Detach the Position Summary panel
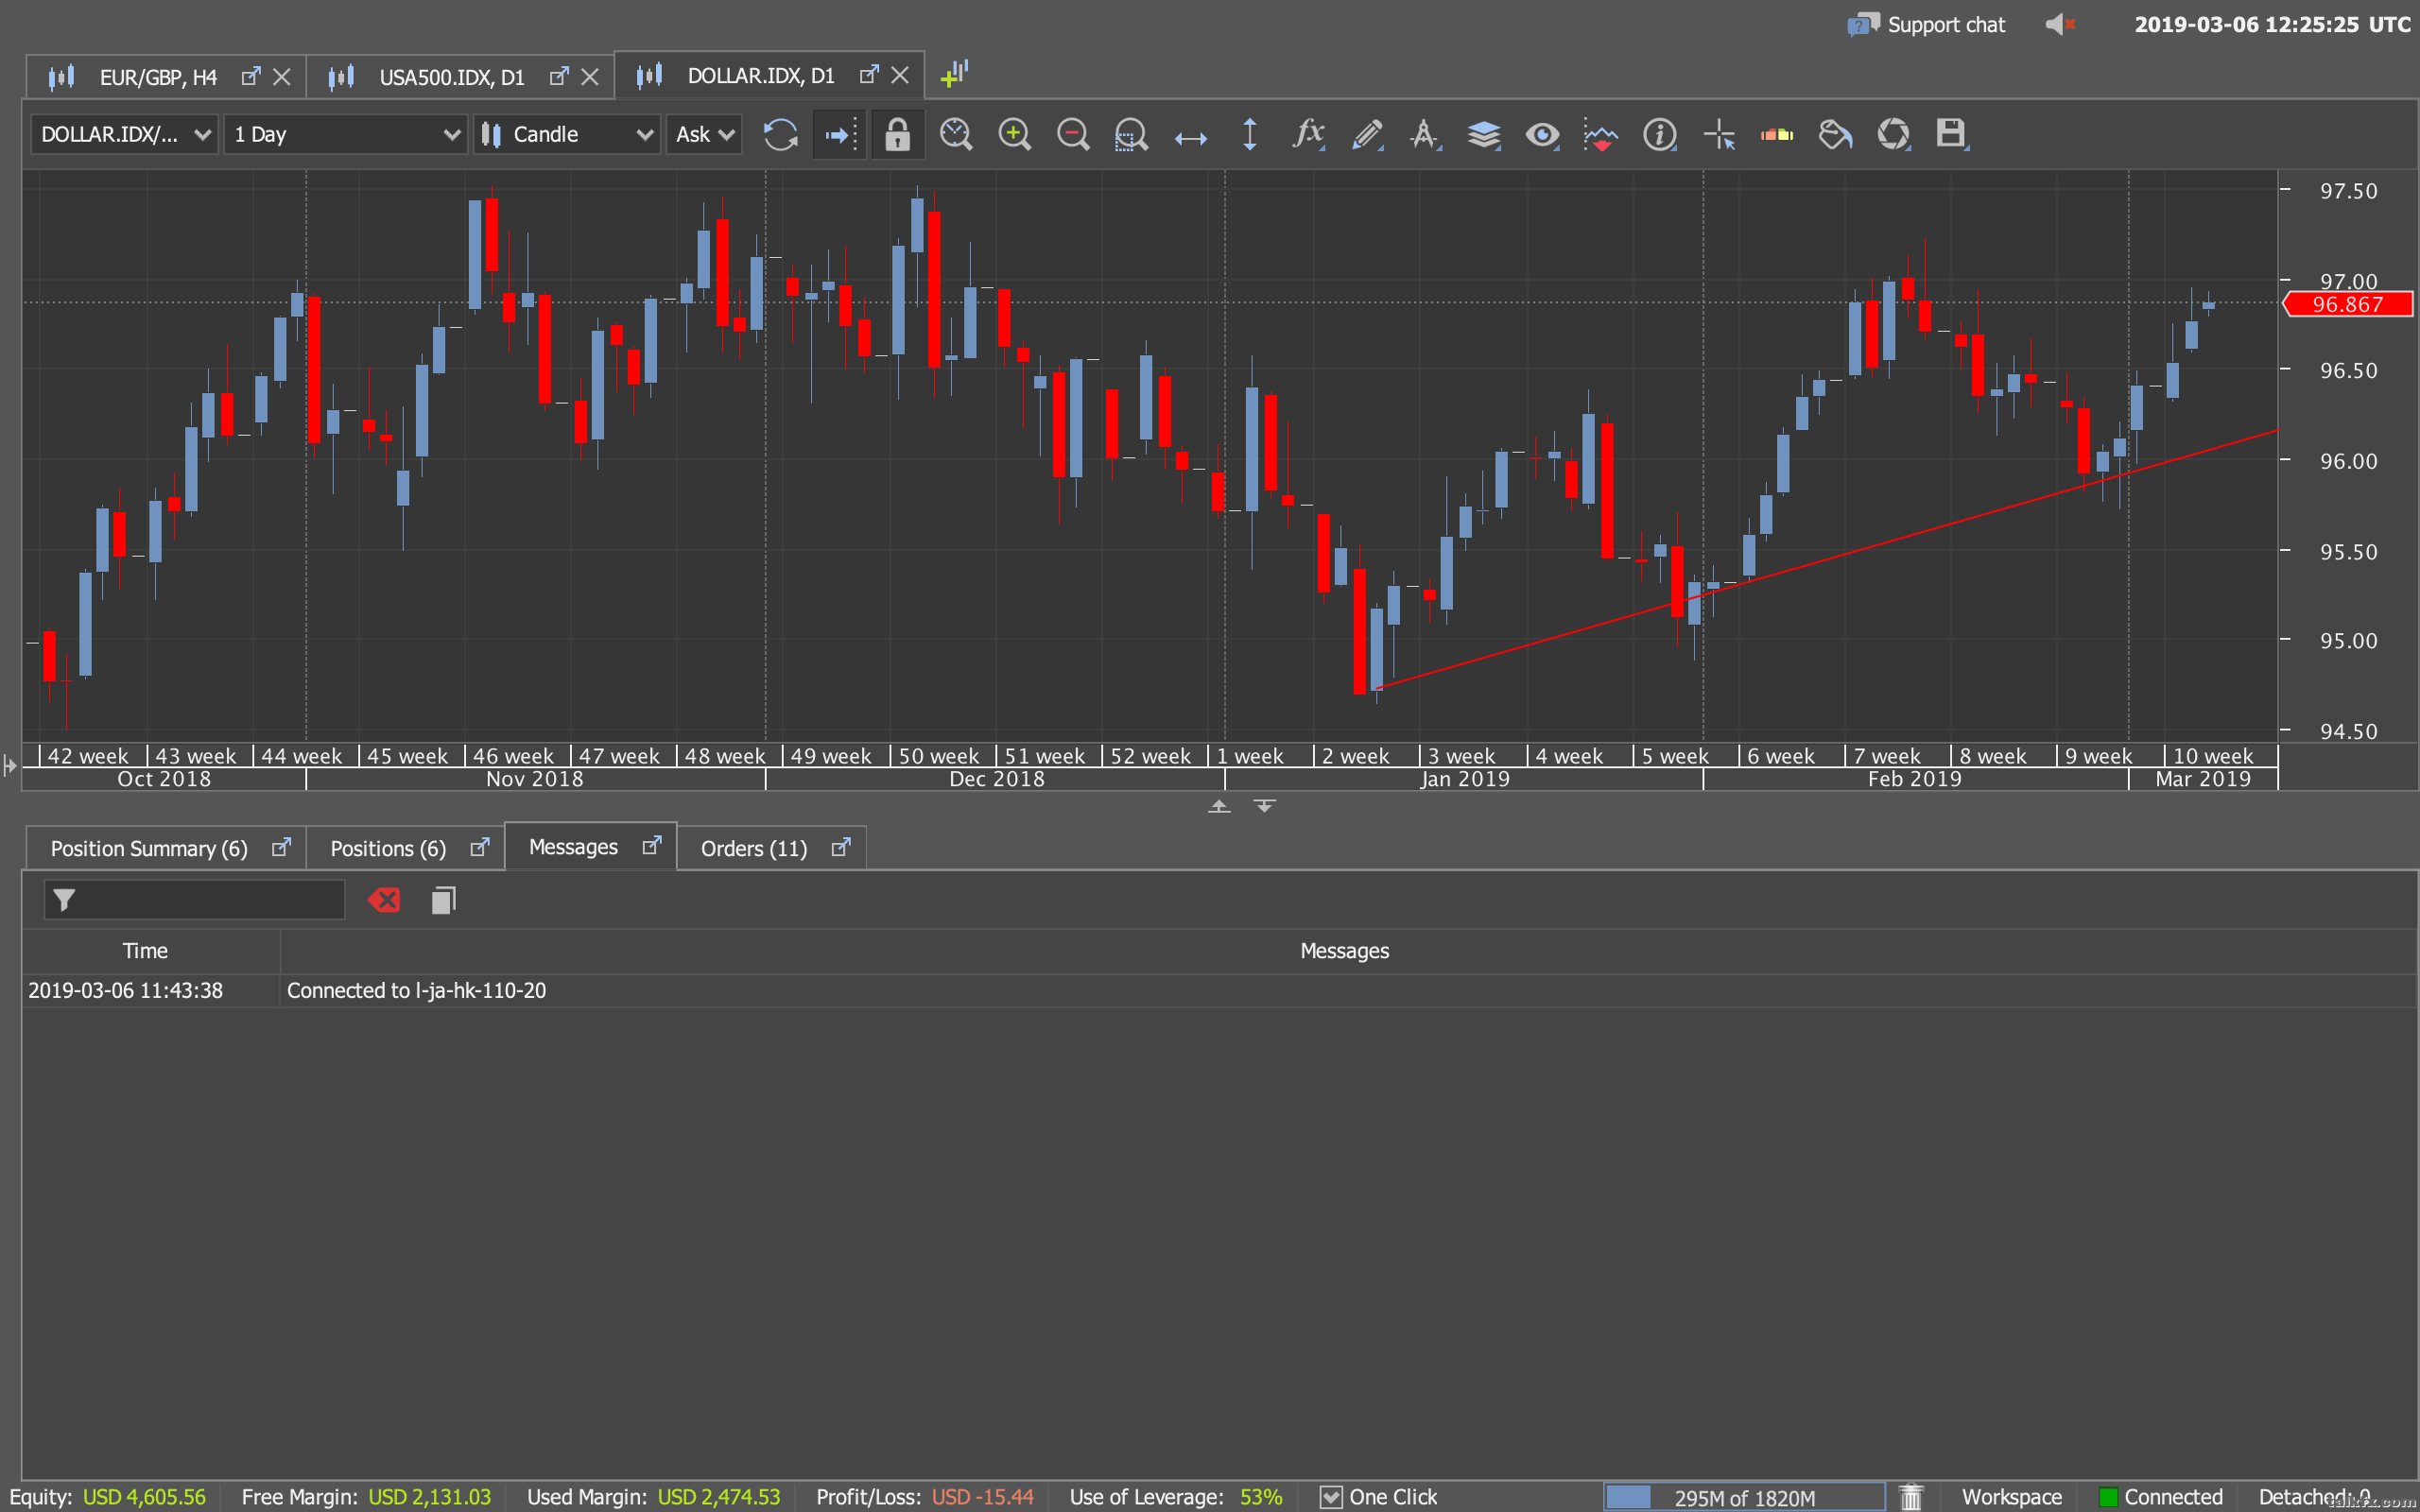This screenshot has height=1512, width=2420. click(282, 848)
